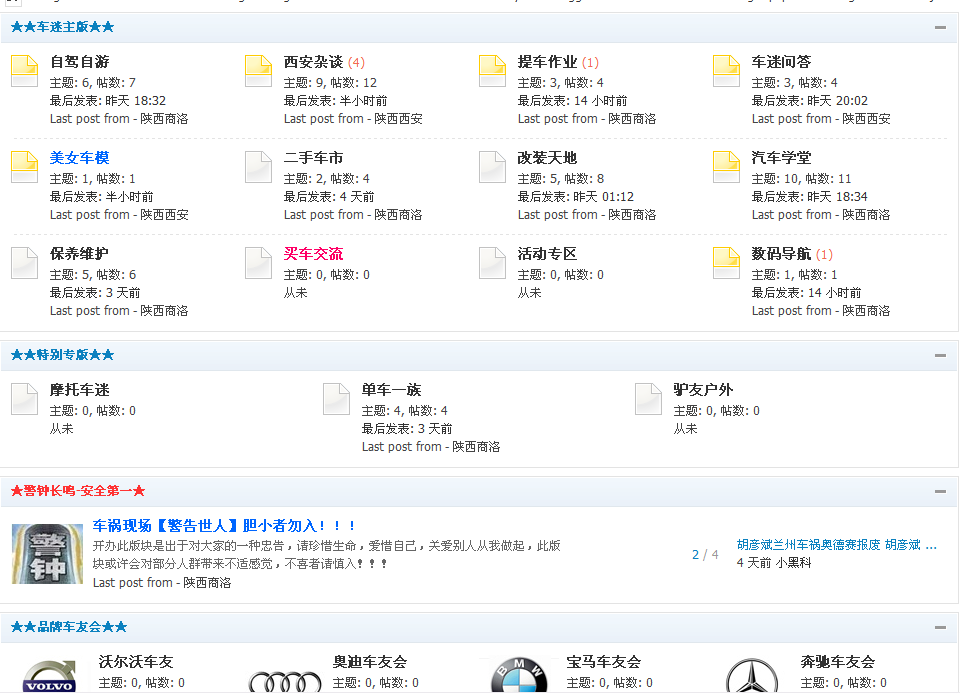
Task: Click 最后发表: 3 天前 under 单车一族
Action: [407, 428]
